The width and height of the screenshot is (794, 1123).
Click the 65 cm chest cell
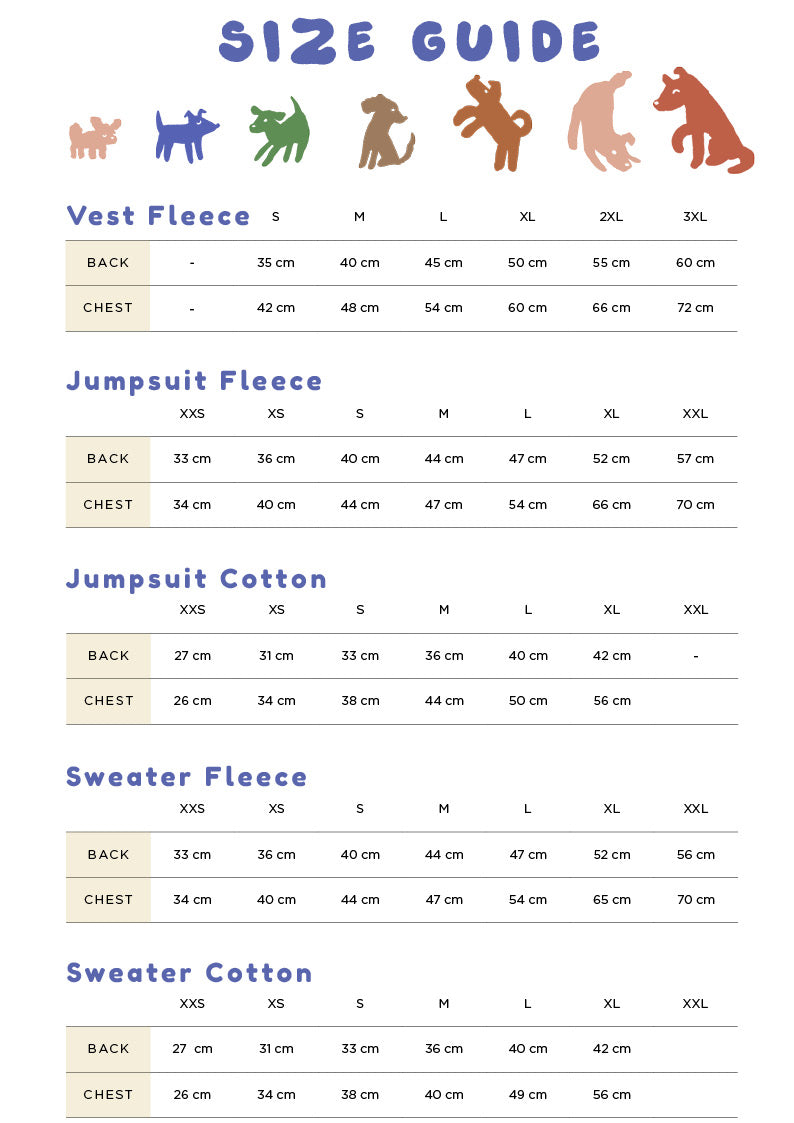tap(611, 900)
